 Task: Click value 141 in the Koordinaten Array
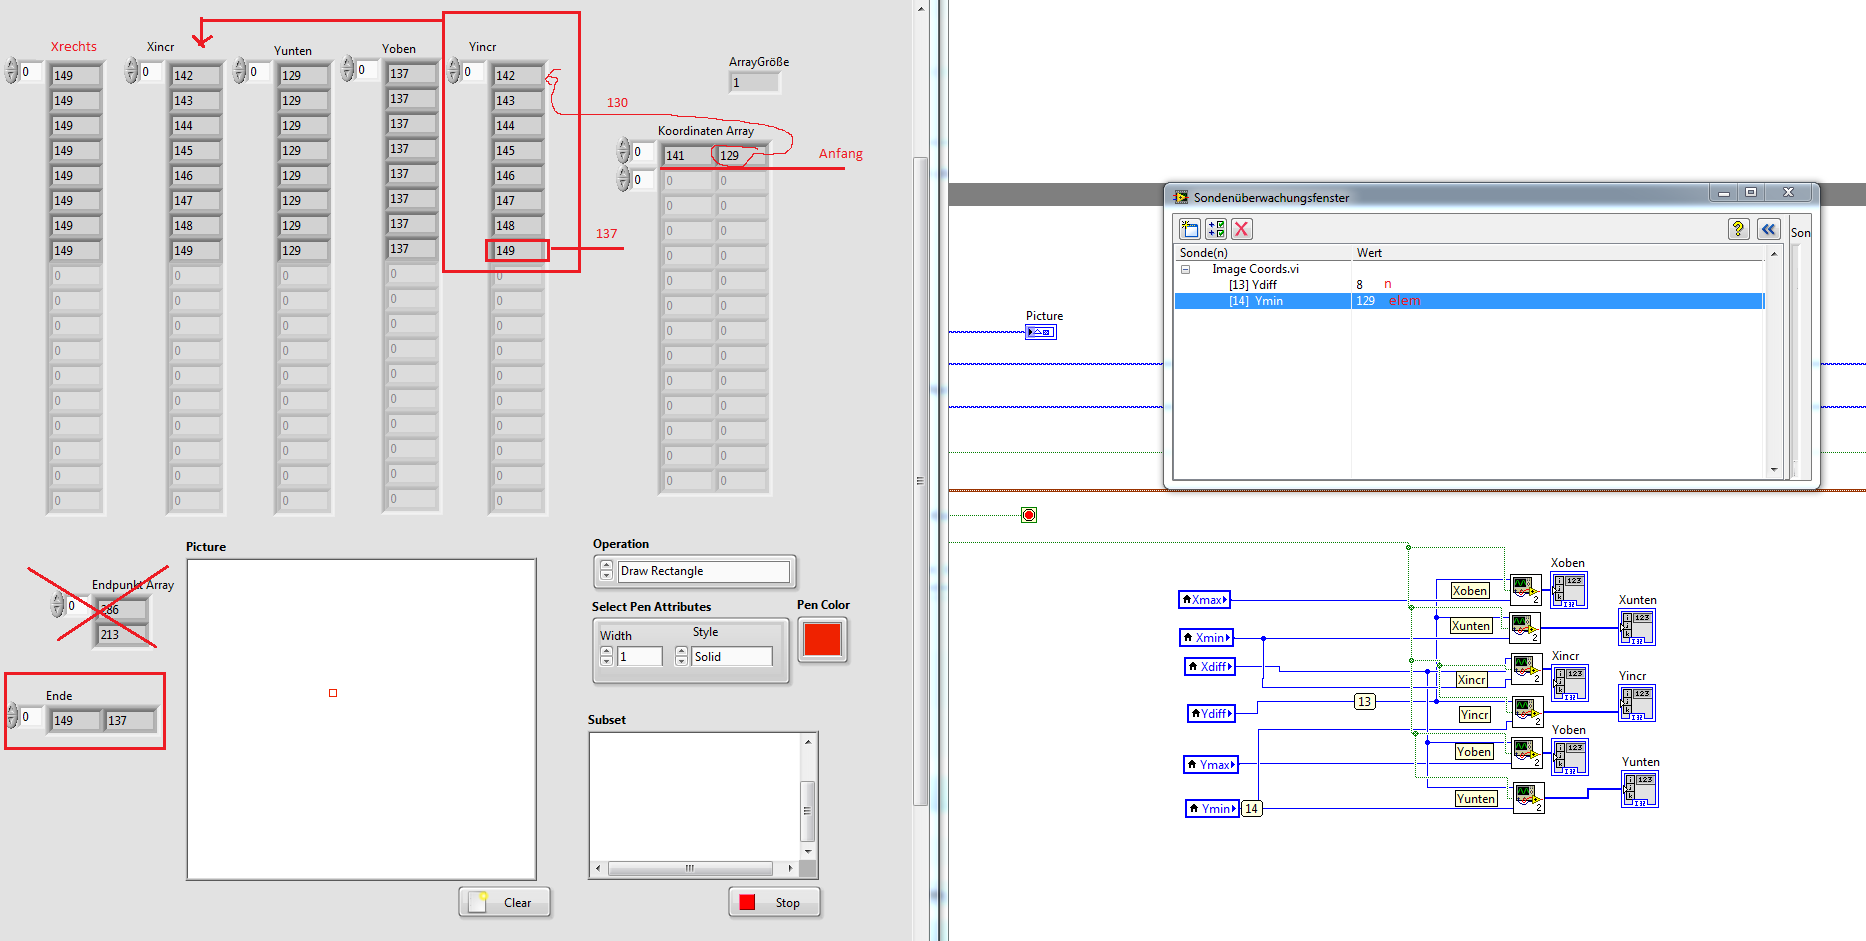point(687,155)
